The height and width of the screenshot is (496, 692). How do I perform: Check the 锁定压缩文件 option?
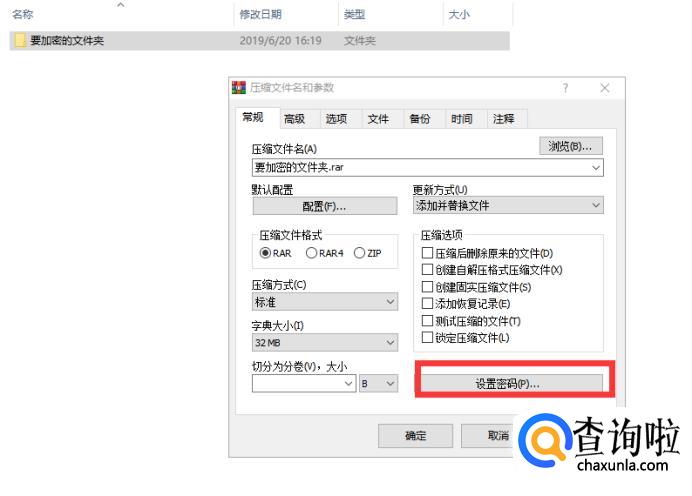(x=428, y=338)
